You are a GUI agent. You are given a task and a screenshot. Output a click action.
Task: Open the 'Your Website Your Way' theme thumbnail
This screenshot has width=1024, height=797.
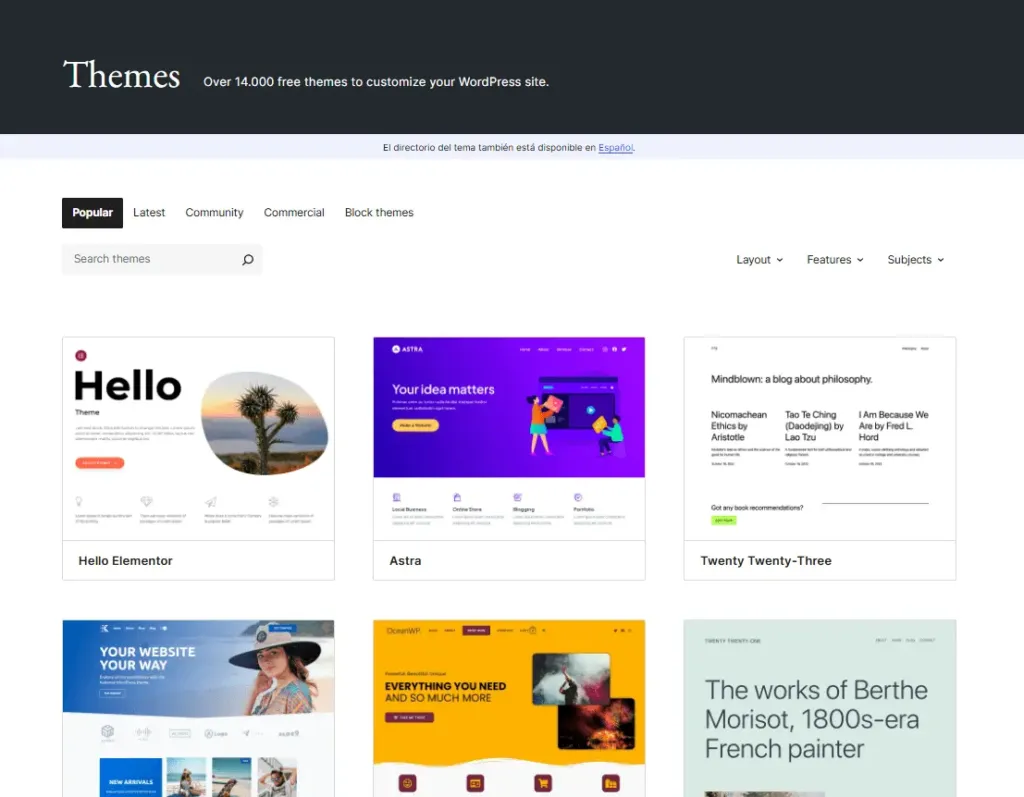point(198,708)
